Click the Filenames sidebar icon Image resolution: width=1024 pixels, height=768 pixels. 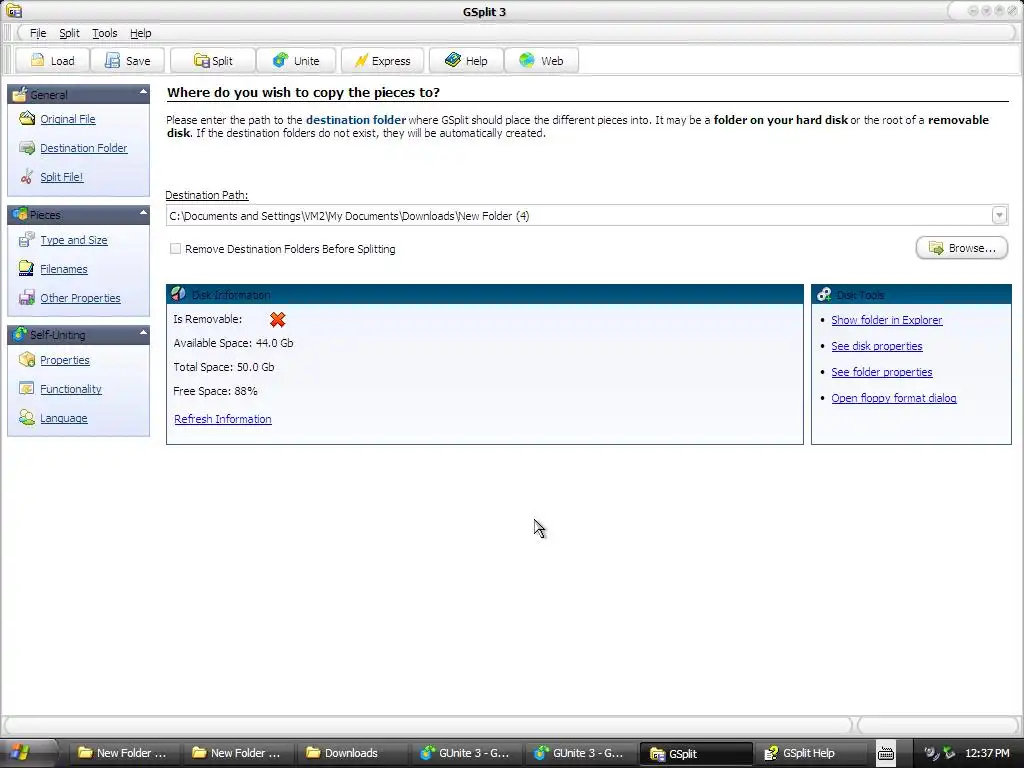click(27, 268)
